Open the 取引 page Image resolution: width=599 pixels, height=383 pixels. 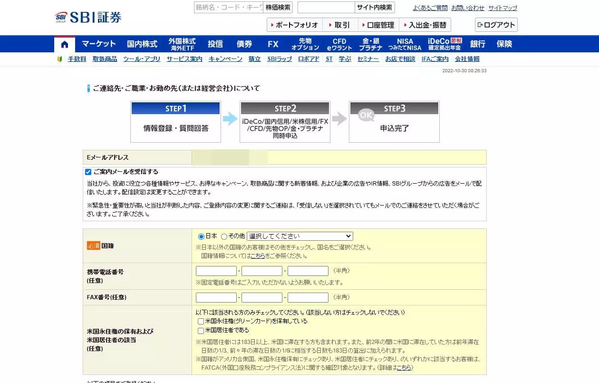coord(340,25)
